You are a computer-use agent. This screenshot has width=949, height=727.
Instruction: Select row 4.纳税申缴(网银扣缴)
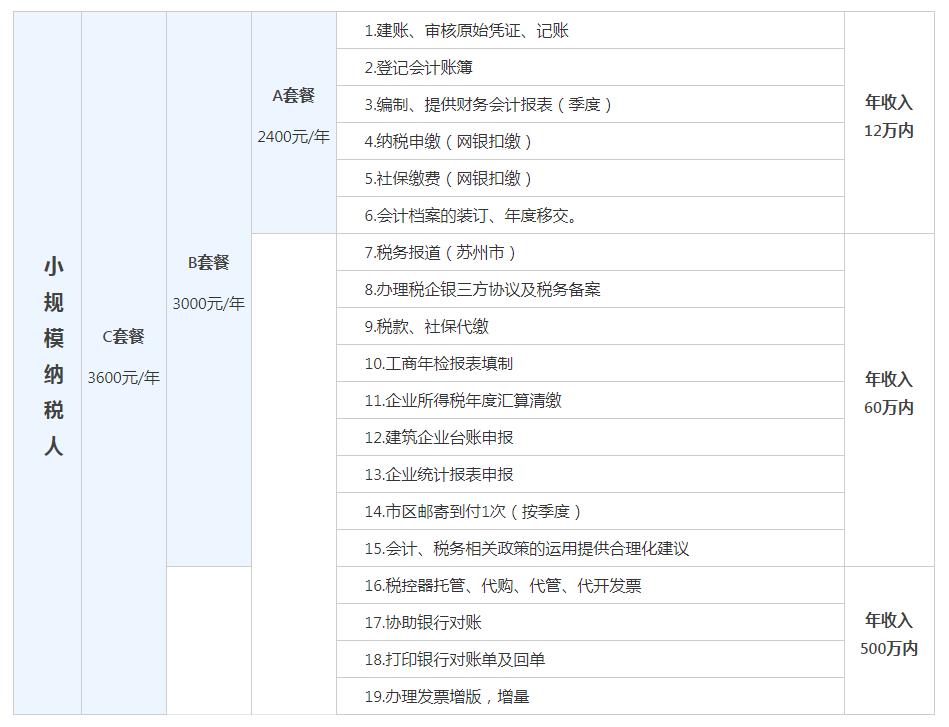click(590, 141)
